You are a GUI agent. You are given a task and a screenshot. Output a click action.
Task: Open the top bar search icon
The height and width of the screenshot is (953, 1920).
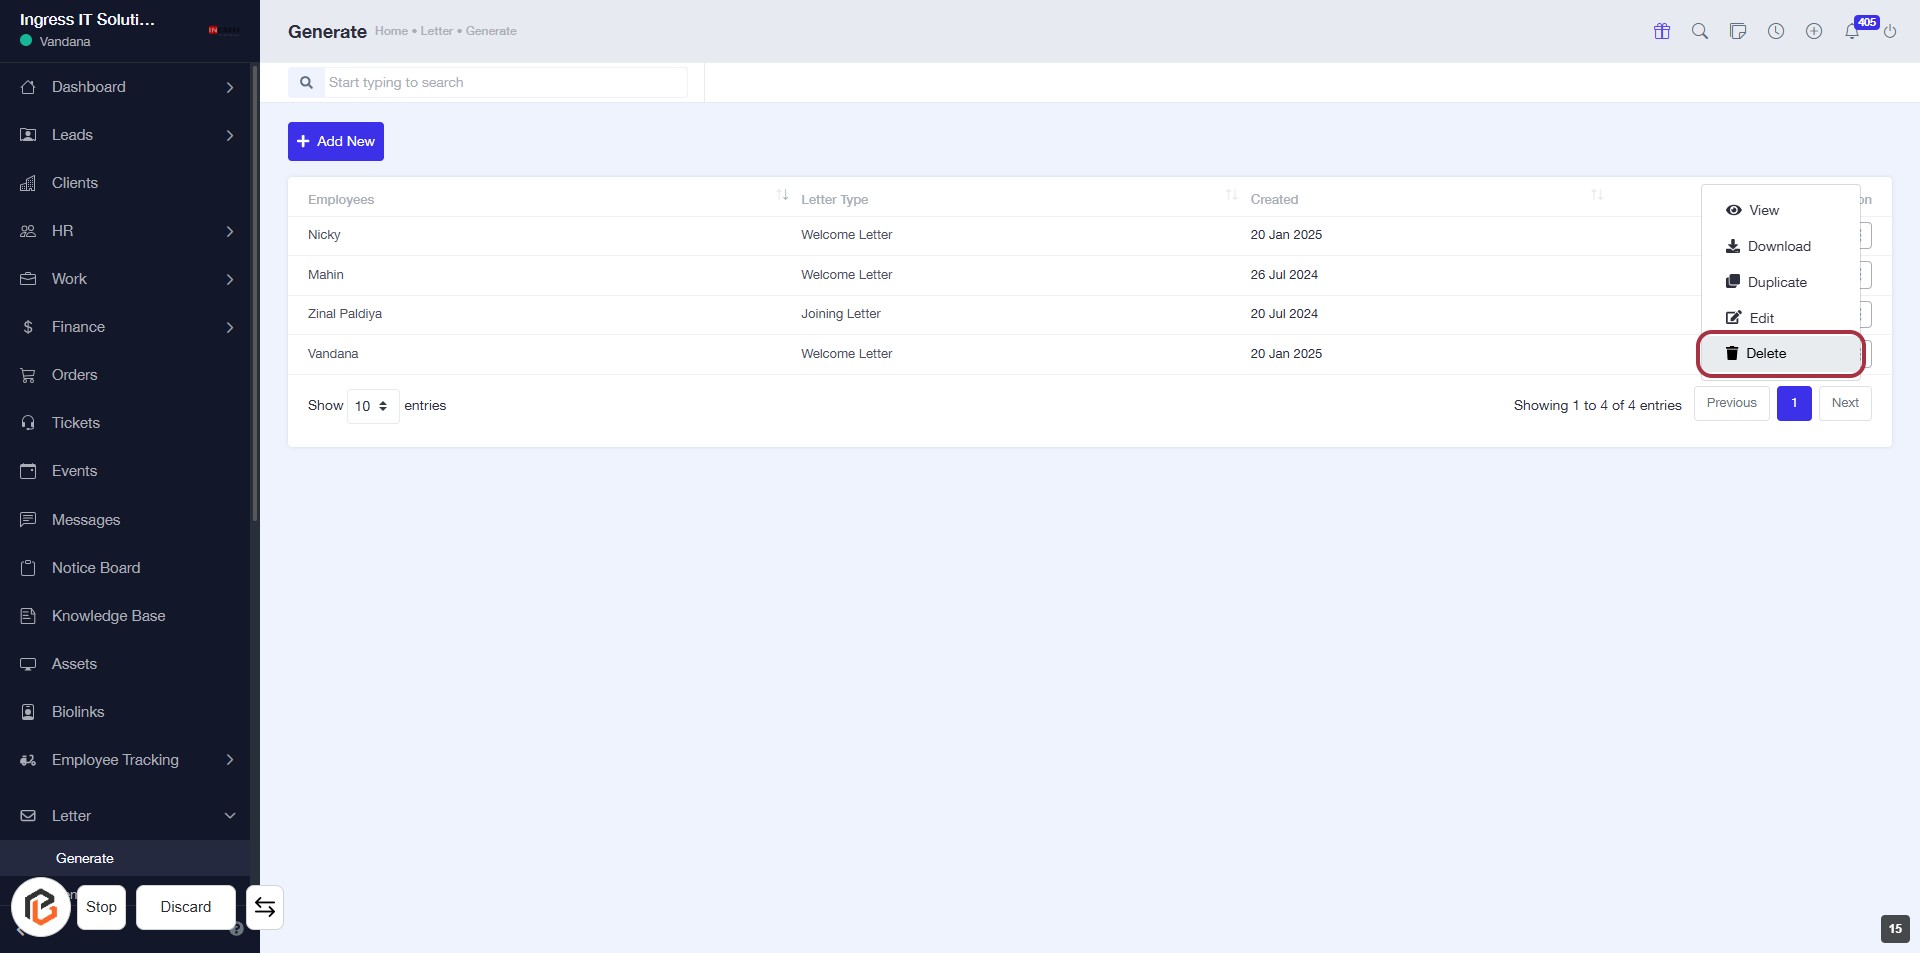pos(1700,31)
